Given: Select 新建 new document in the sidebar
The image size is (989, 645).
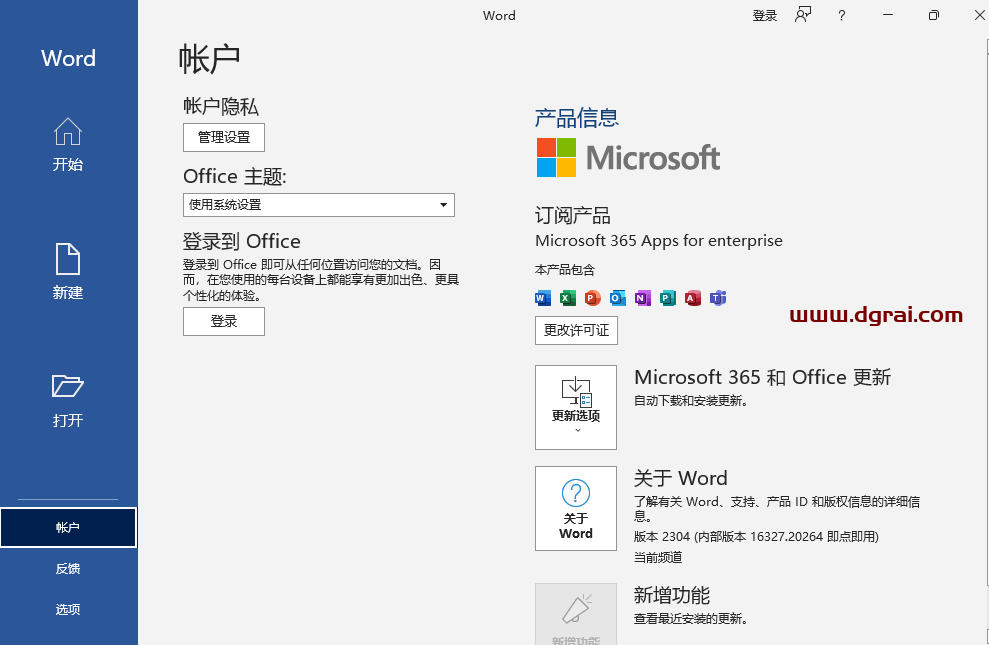Looking at the screenshot, I should click(68, 272).
